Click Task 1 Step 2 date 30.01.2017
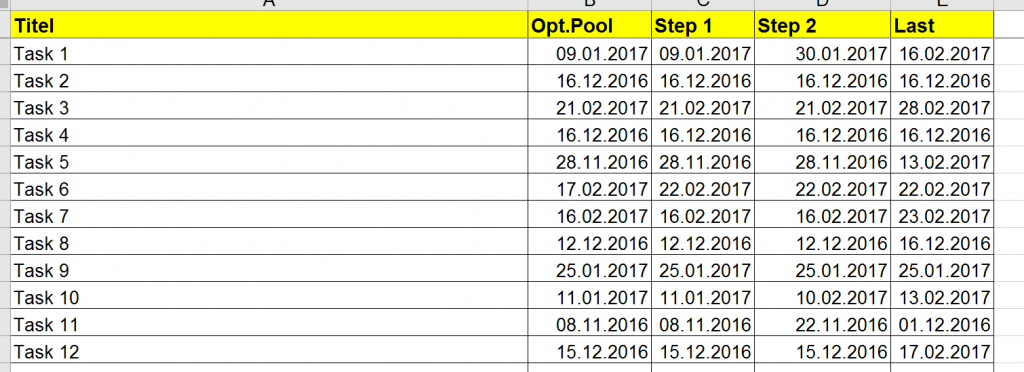 coord(823,54)
